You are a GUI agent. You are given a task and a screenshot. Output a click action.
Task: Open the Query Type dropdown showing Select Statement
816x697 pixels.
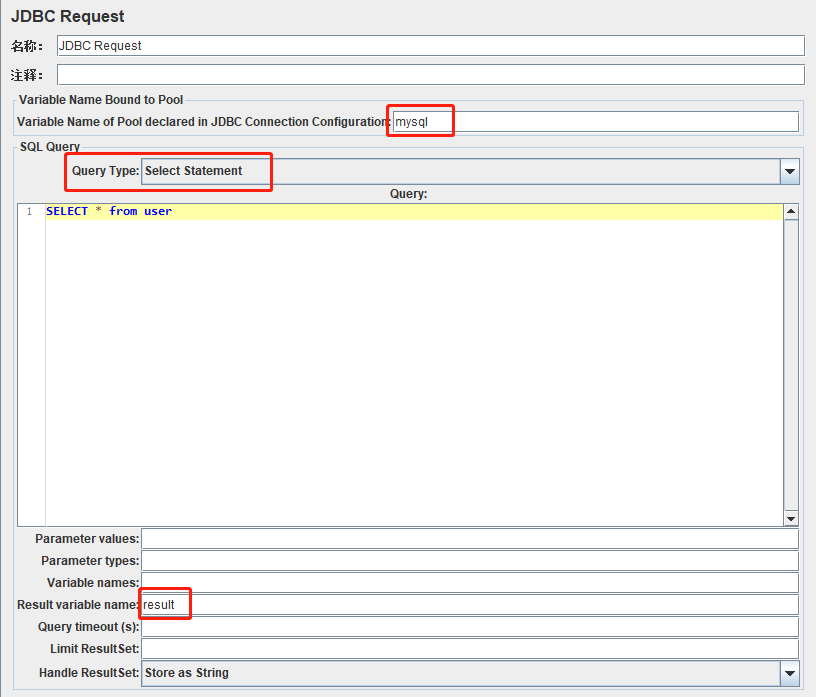470,171
